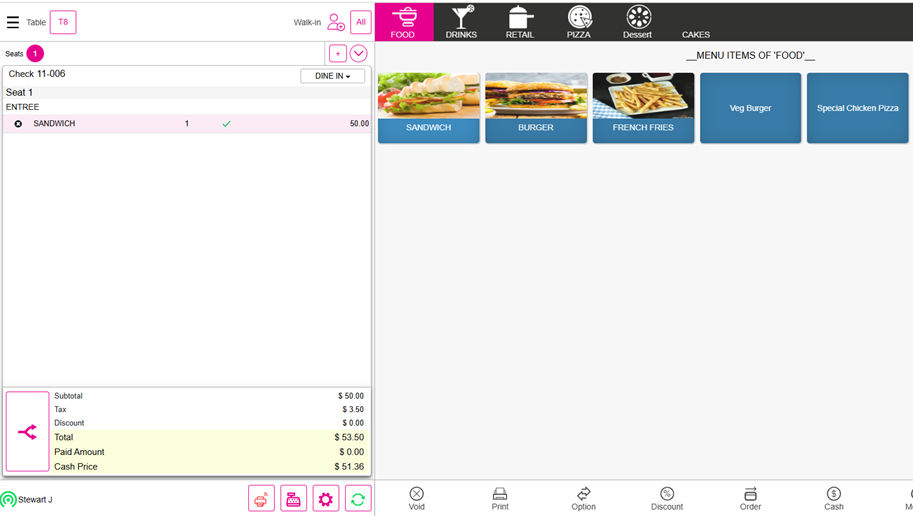Click the split check arrow icon

pyautogui.click(x=27, y=432)
